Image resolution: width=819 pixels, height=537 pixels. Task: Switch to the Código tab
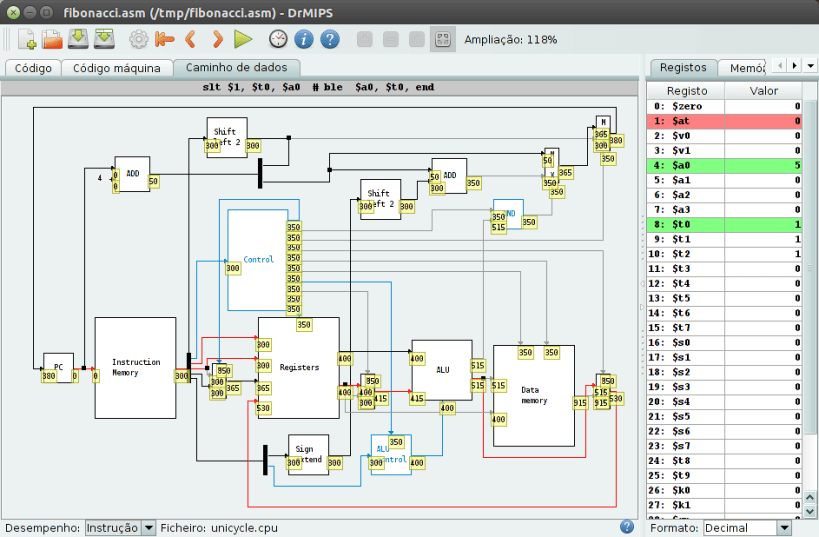(x=33, y=68)
